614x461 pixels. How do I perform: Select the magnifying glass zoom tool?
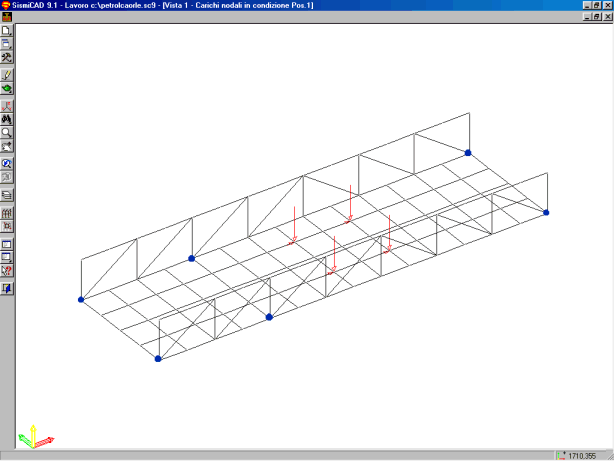7,132
